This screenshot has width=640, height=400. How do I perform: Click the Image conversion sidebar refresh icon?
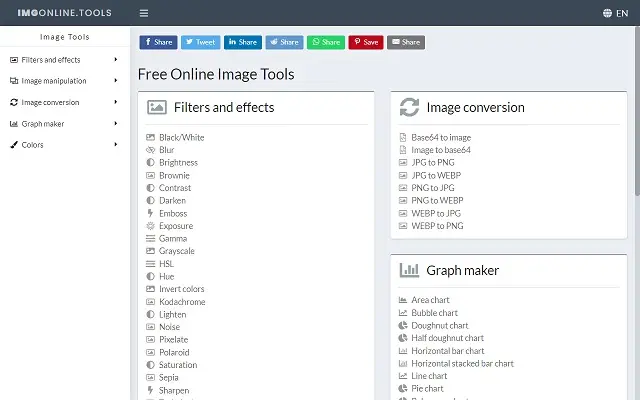[14, 102]
